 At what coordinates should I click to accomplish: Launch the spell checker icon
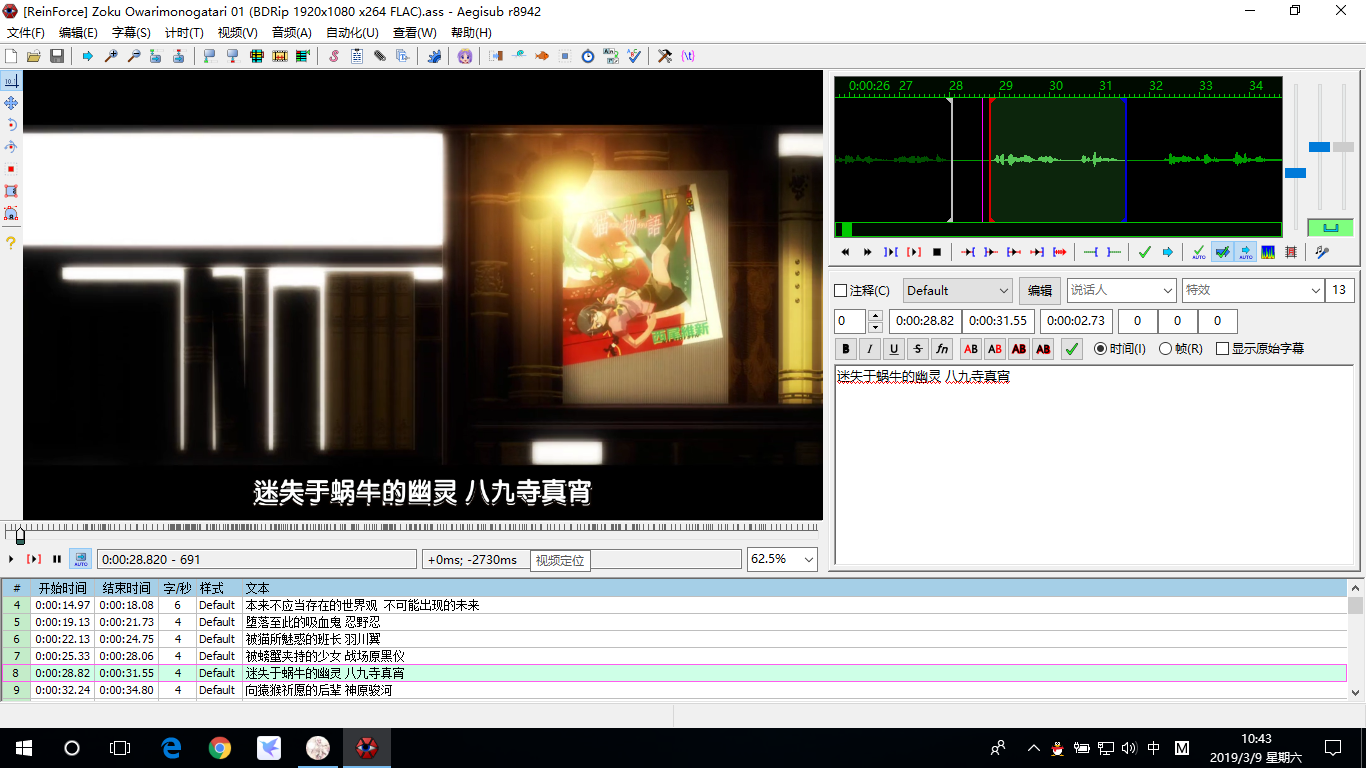[x=634, y=56]
